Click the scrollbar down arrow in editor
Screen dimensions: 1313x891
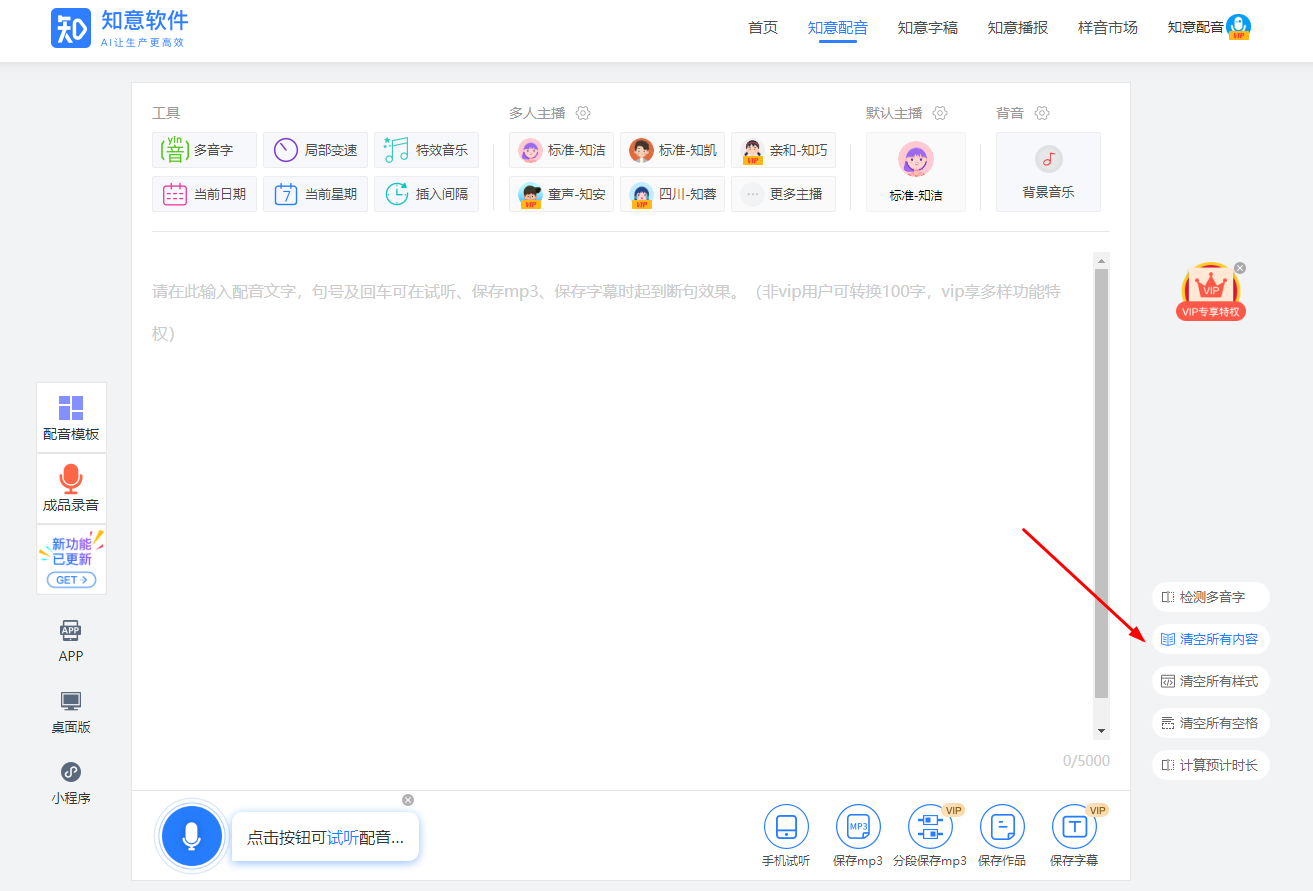click(1101, 731)
